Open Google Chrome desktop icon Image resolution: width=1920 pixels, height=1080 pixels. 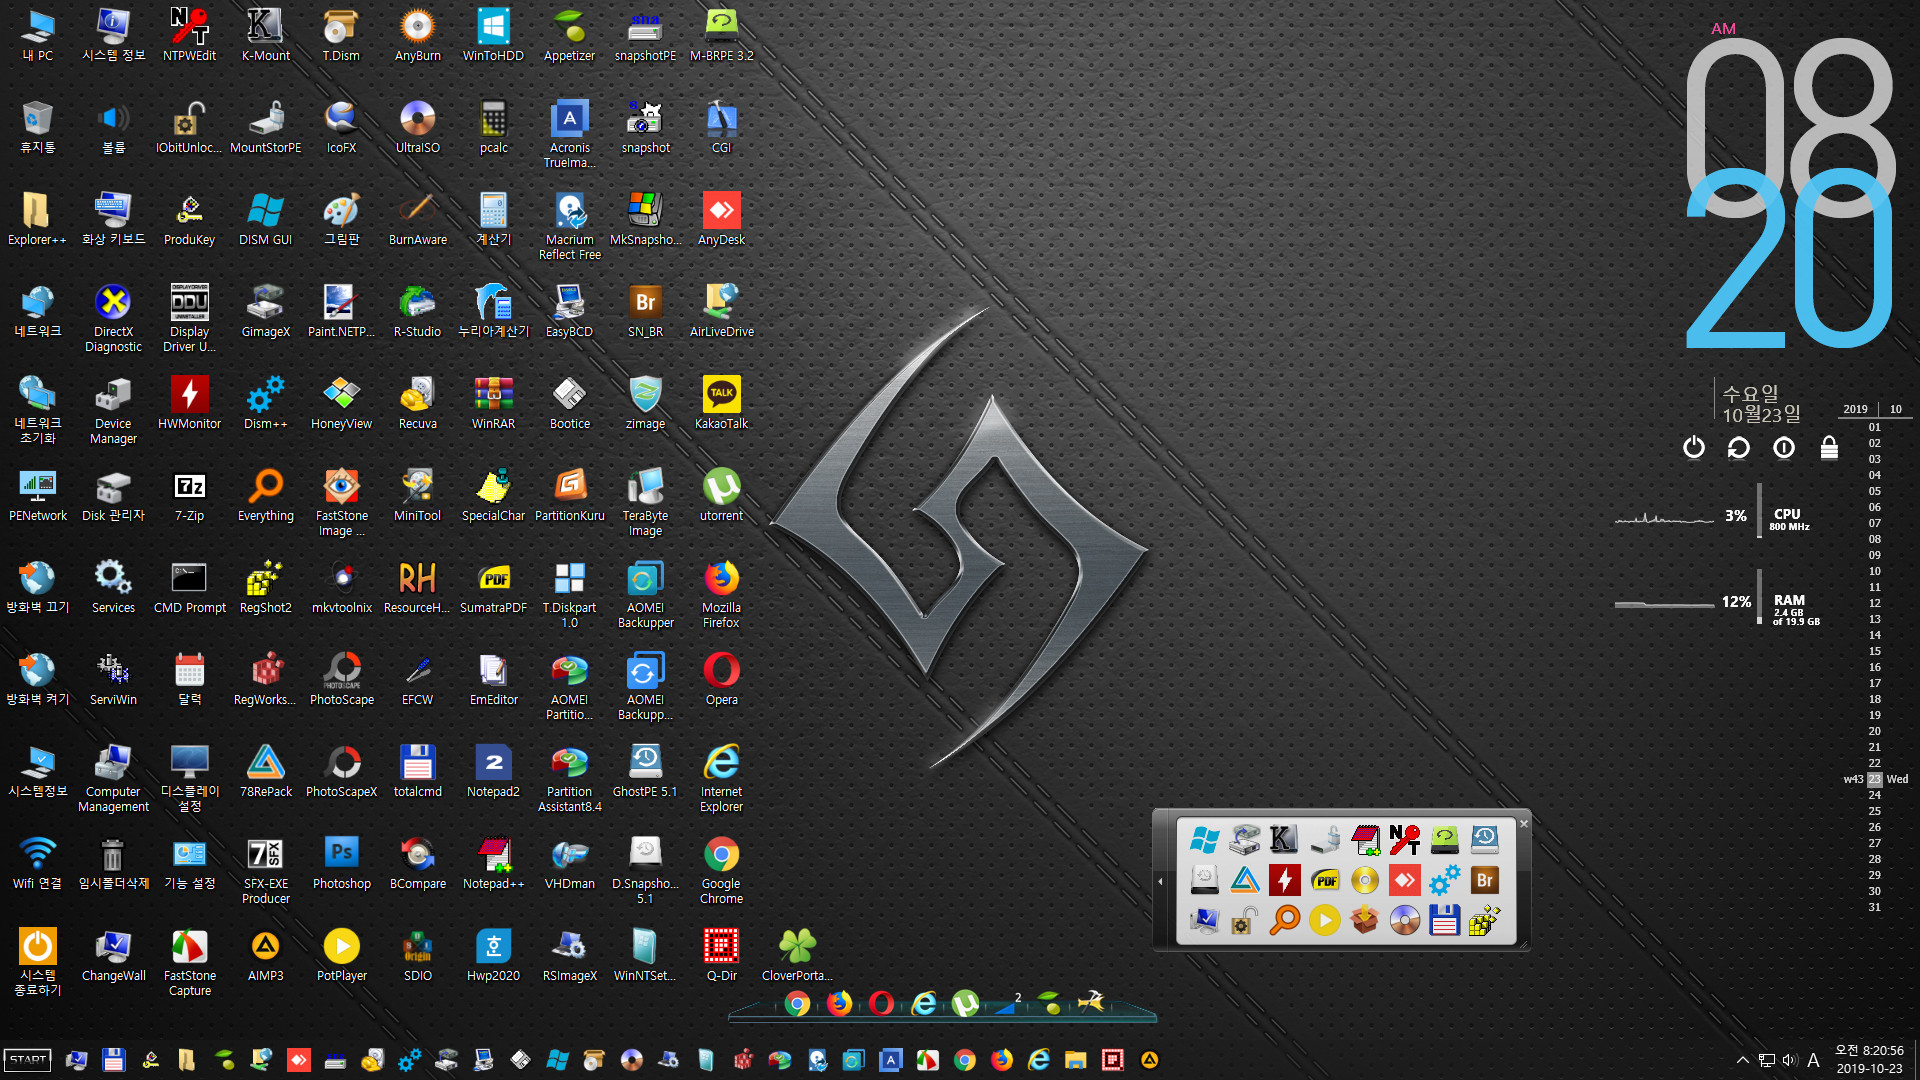point(721,870)
